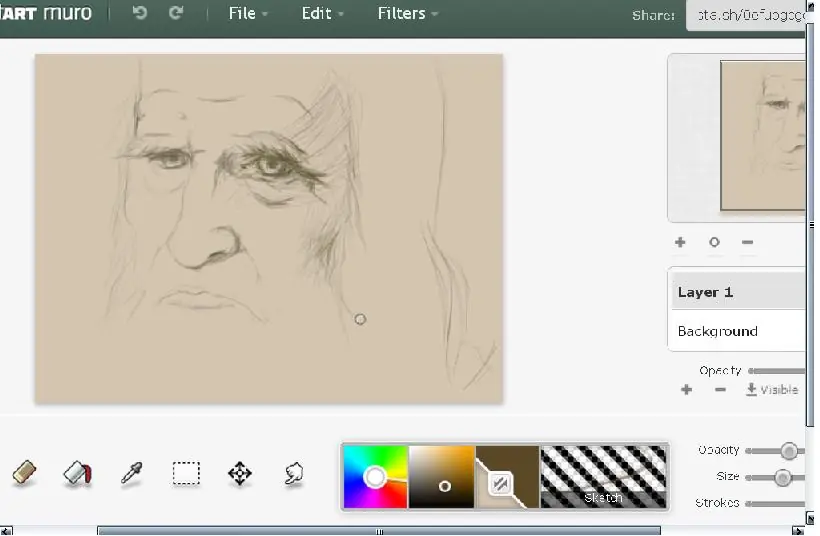Zoom out with navigator minus icon
The height and width of the screenshot is (536, 820).
747,242
